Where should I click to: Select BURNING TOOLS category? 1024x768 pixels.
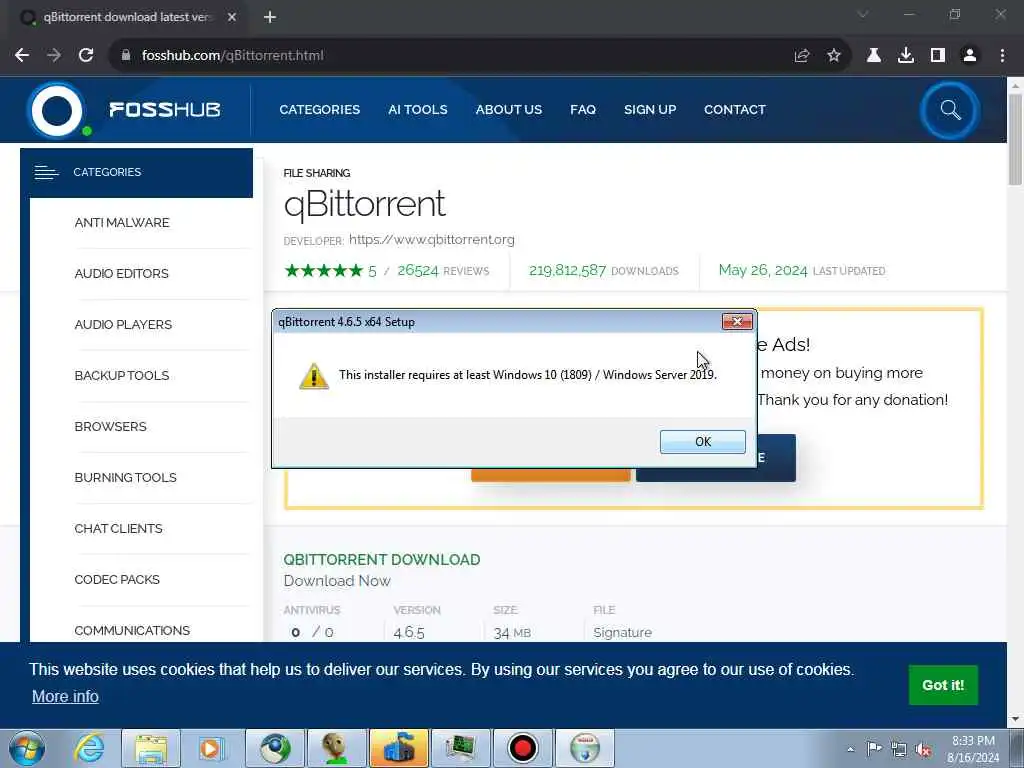pos(125,477)
